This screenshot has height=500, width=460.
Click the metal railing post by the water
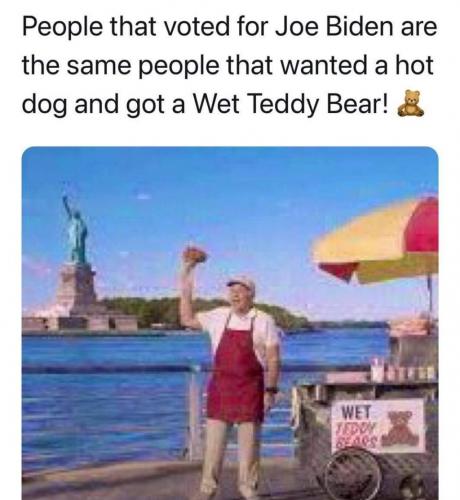[x=195, y=412]
